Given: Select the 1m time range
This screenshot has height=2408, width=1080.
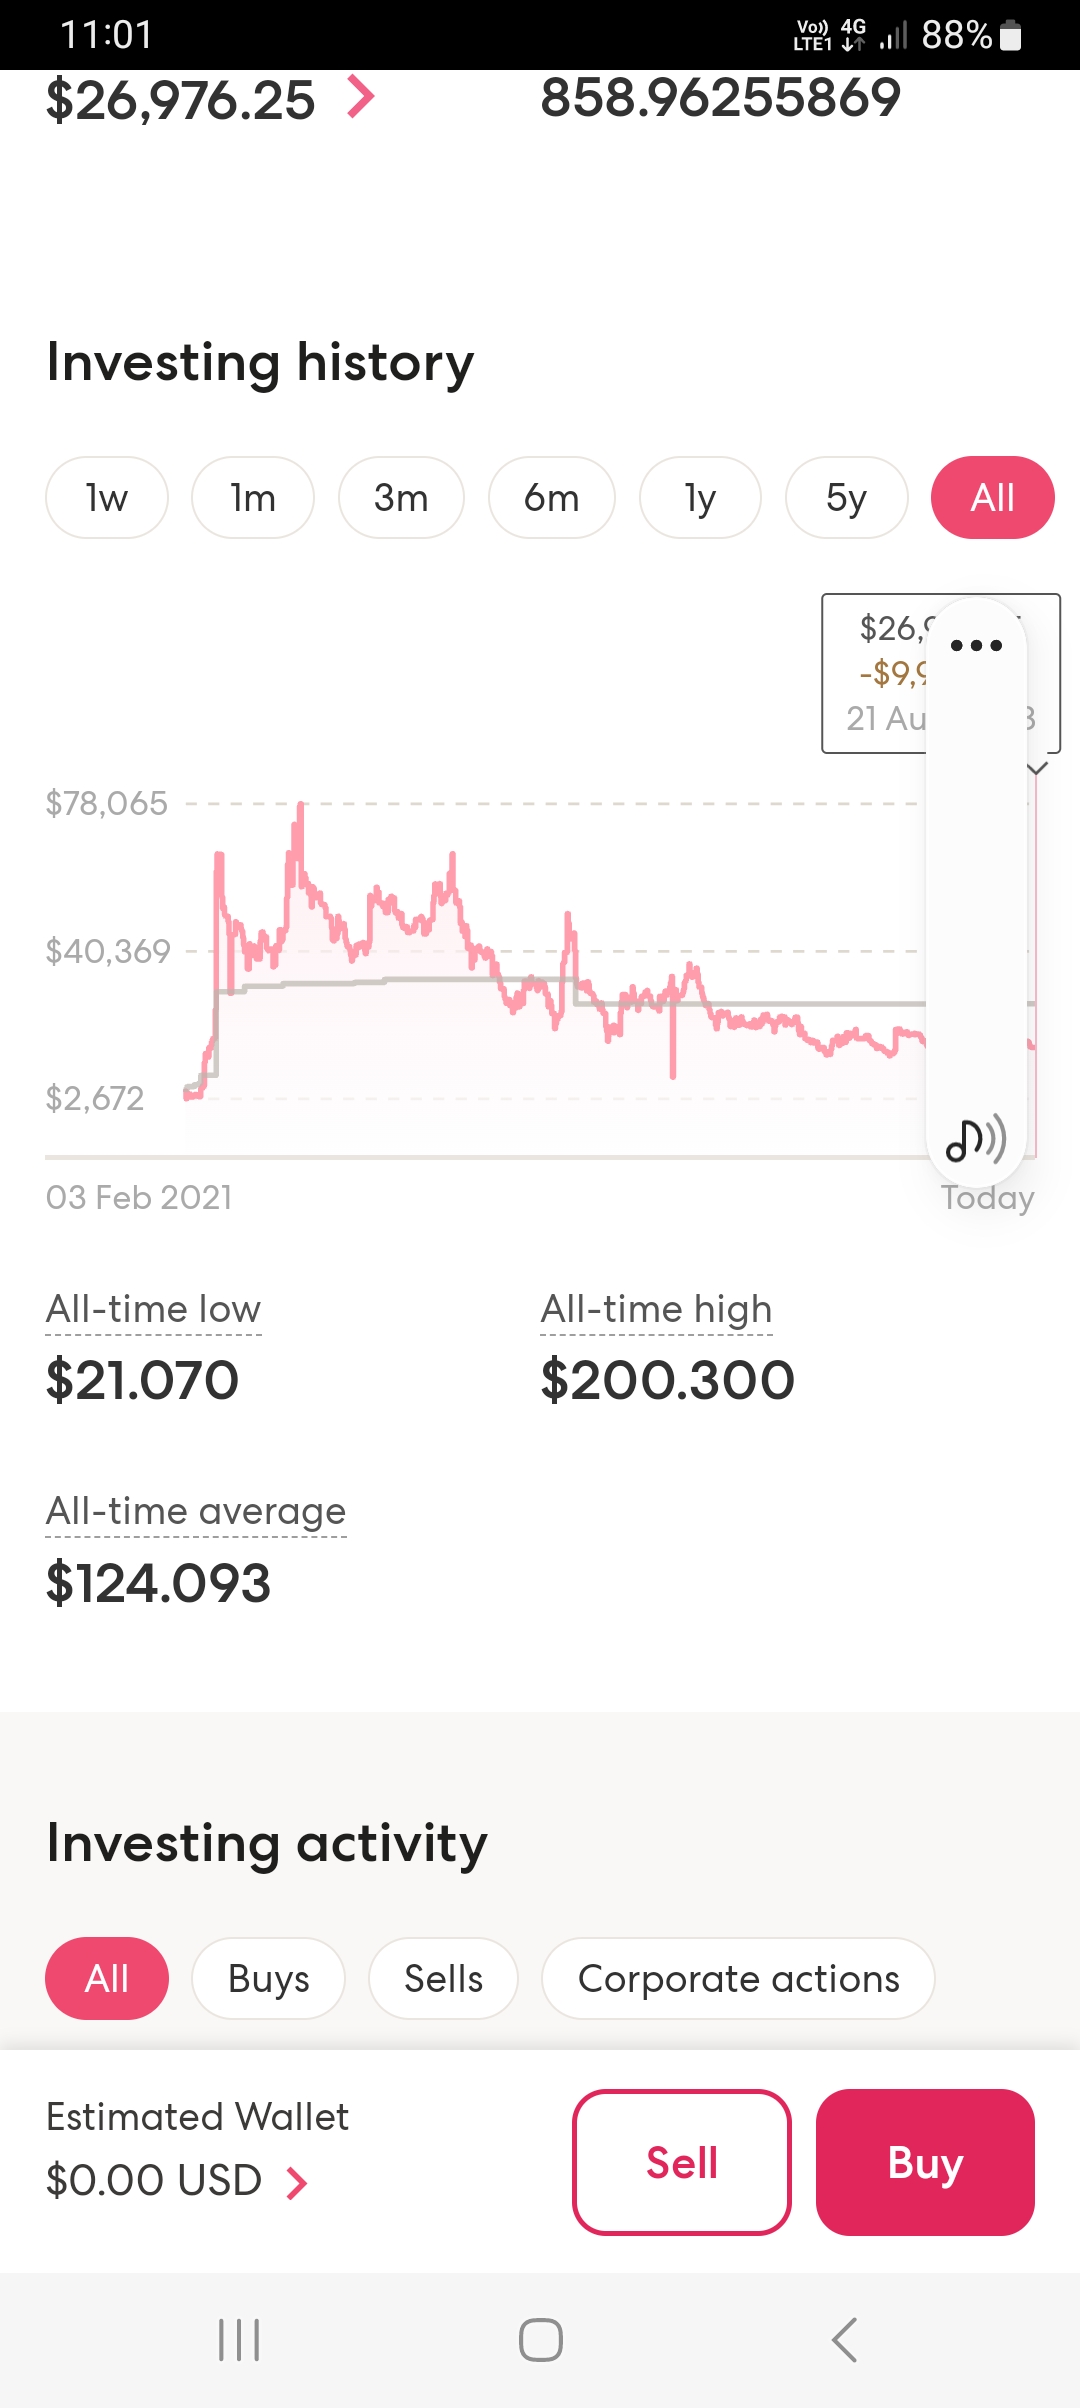Looking at the screenshot, I should (253, 498).
